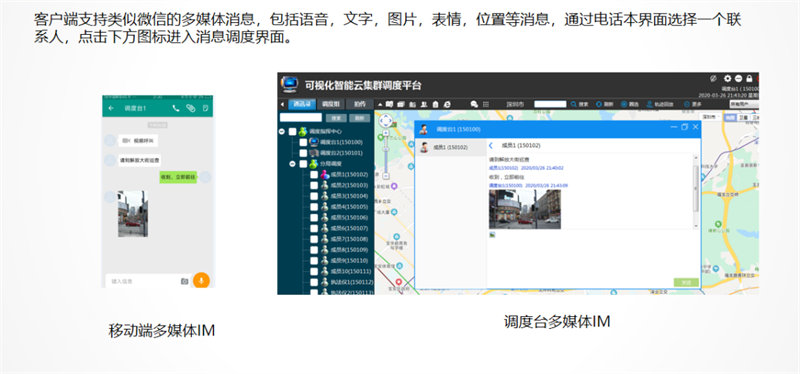Click the lock icon in platform header

tap(749, 79)
